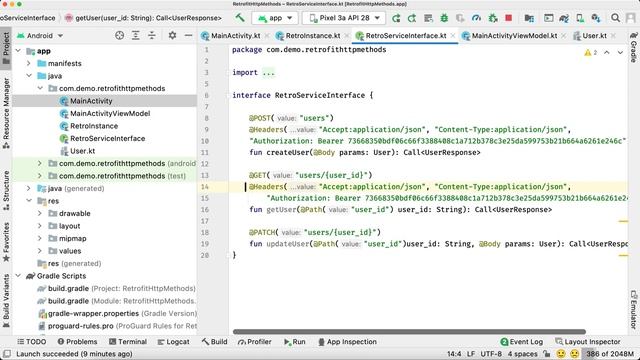This screenshot has width=640, height=360.
Task: Click Expand All icon in Project panel
Action: click(136, 36)
